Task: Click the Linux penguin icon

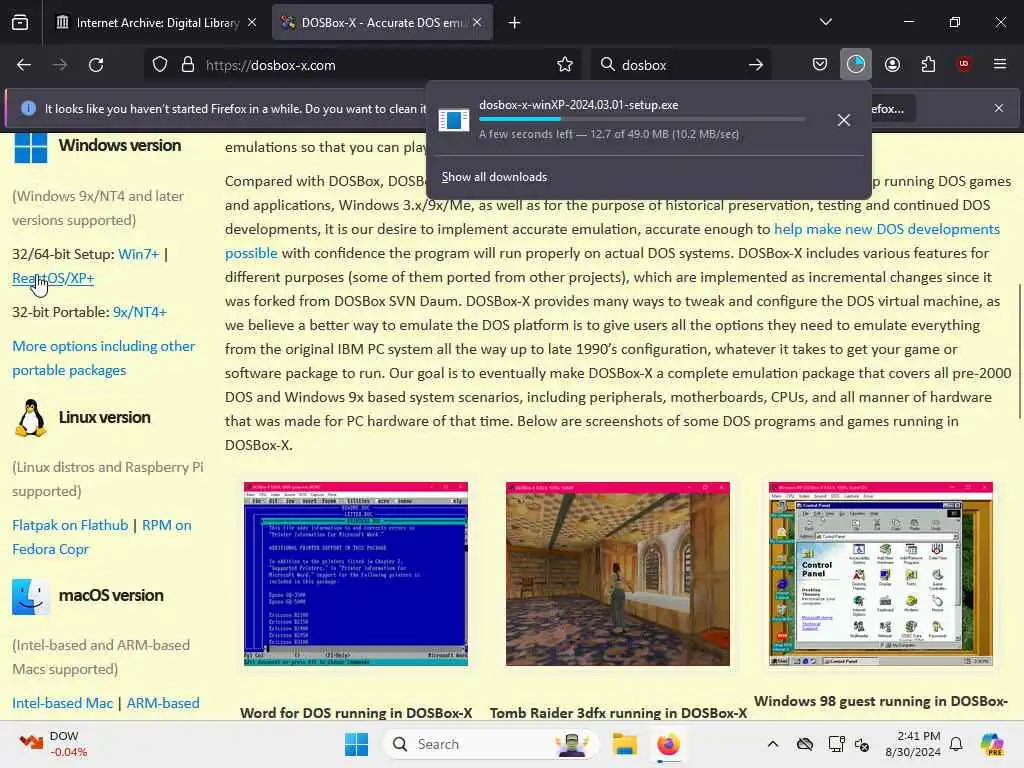Action: [30, 417]
